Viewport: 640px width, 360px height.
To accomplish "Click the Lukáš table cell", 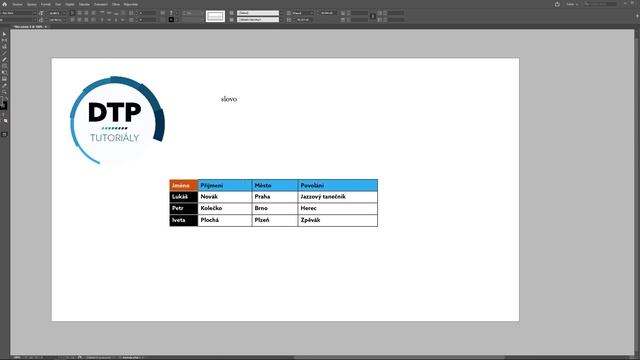I will click(x=184, y=197).
